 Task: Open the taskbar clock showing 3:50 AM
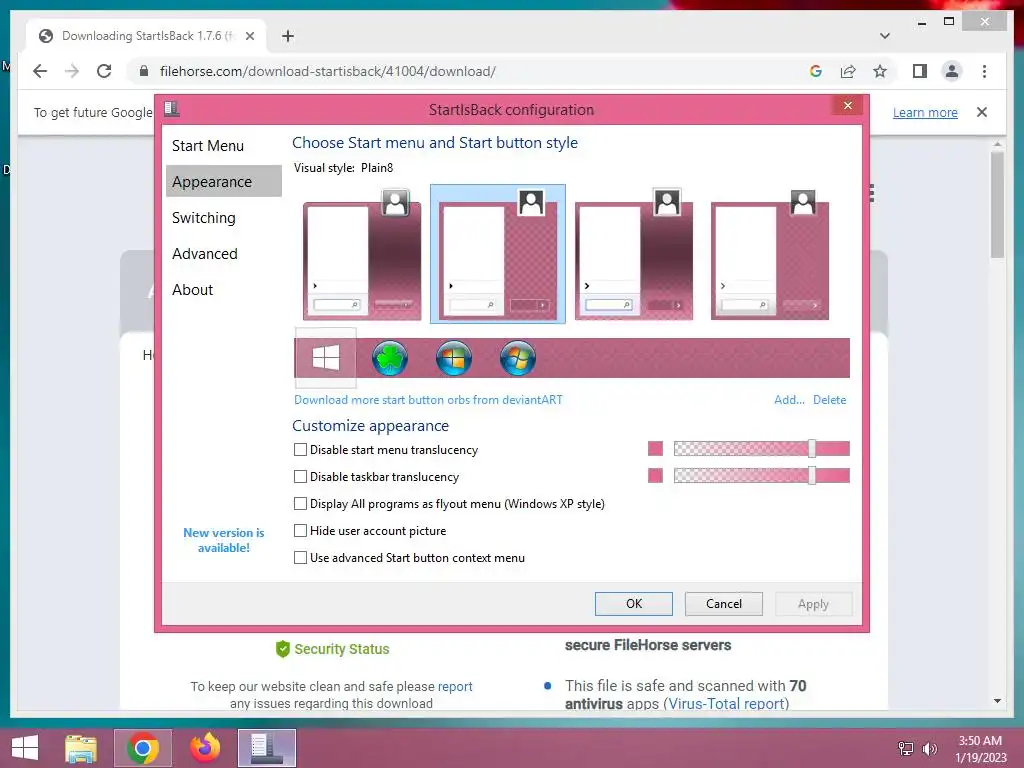pyautogui.click(x=980, y=749)
